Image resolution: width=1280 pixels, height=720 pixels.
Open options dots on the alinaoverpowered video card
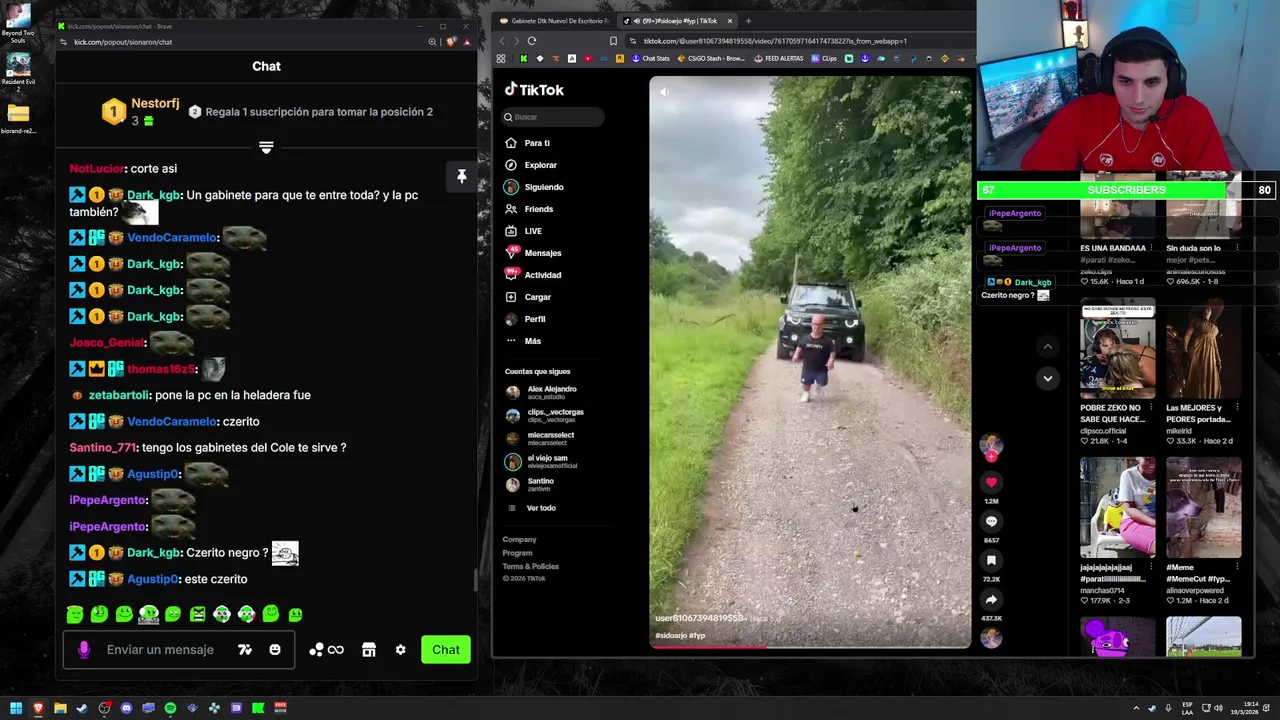(1237, 568)
